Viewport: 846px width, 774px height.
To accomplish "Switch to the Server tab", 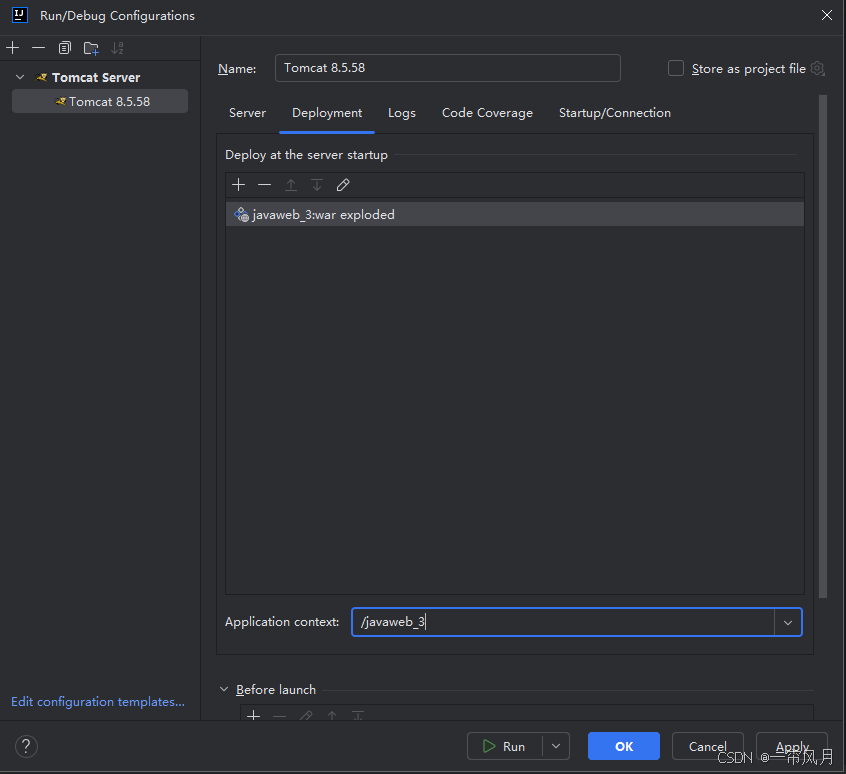I will (248, 113).
